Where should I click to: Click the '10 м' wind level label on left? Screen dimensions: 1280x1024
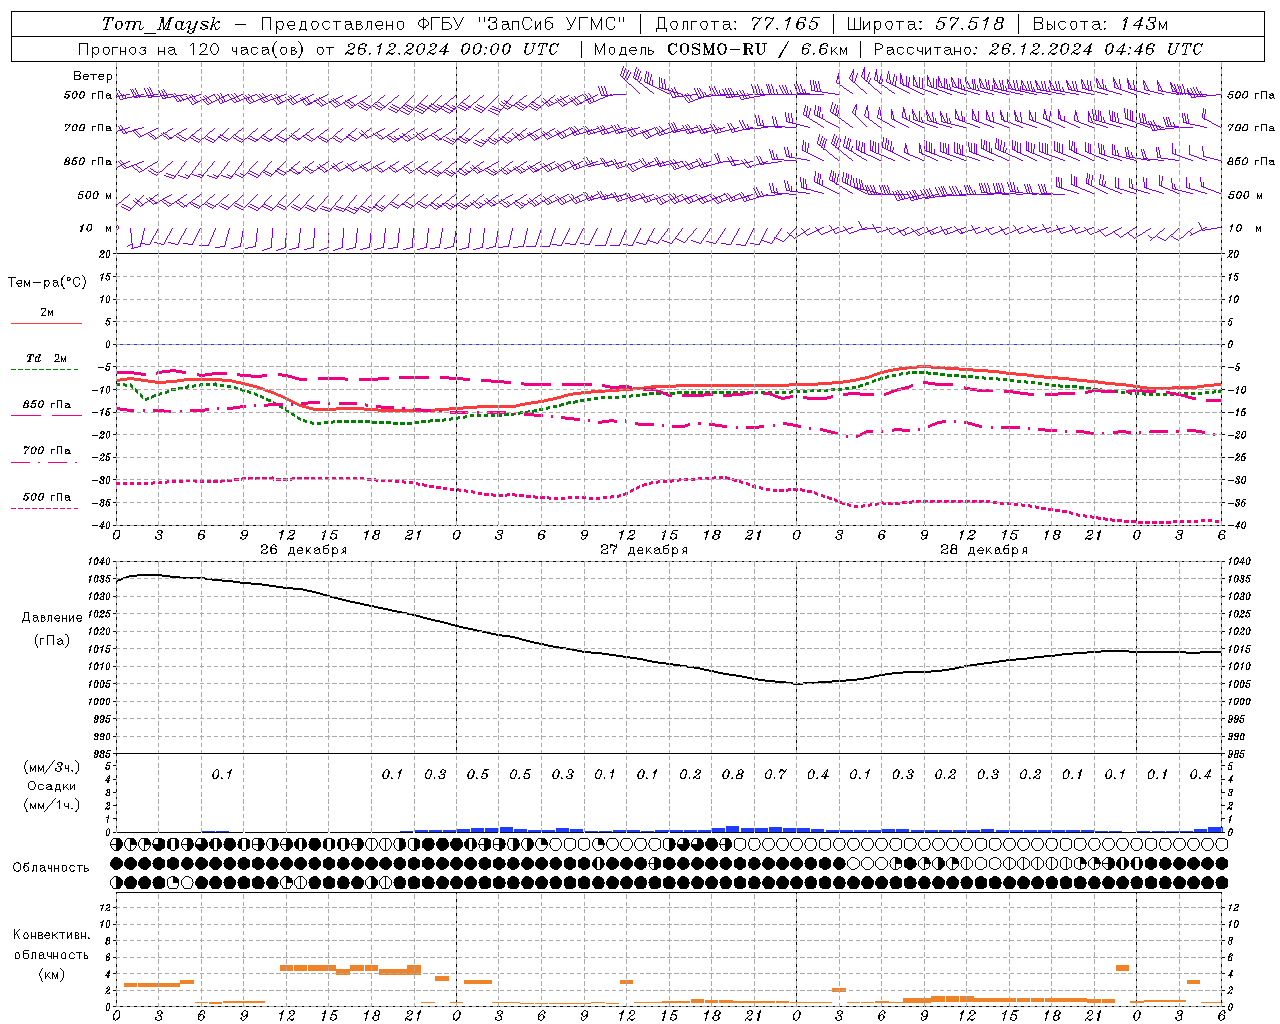coord(97,229)
